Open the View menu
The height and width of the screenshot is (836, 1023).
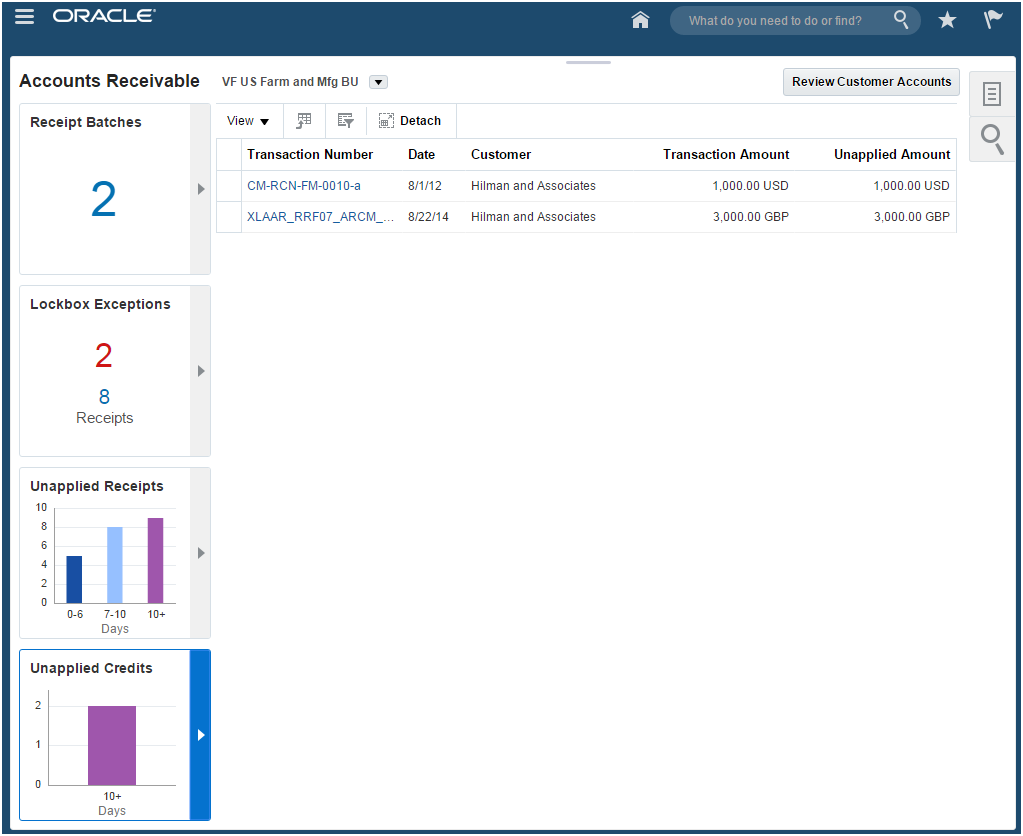(x=247, y=121)
